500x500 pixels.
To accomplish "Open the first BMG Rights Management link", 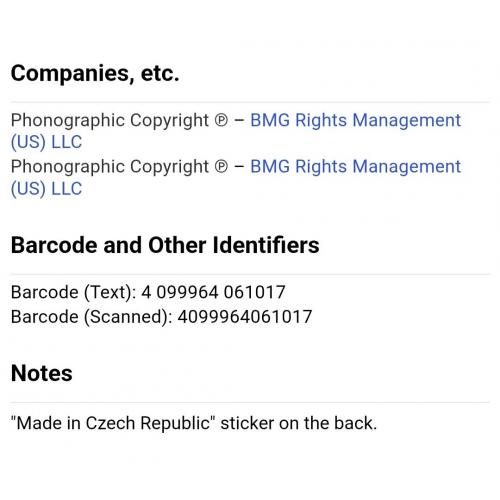I will 355,120.
